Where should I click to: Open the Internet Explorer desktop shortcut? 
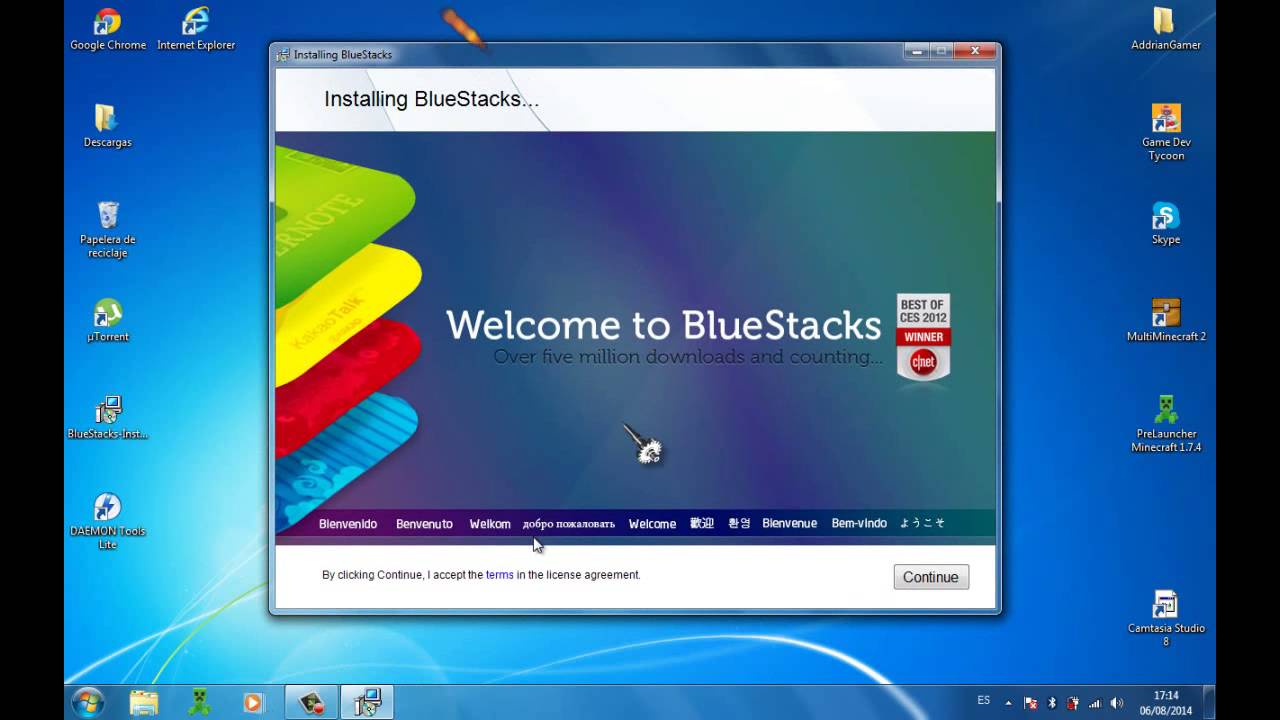(196, 30)
